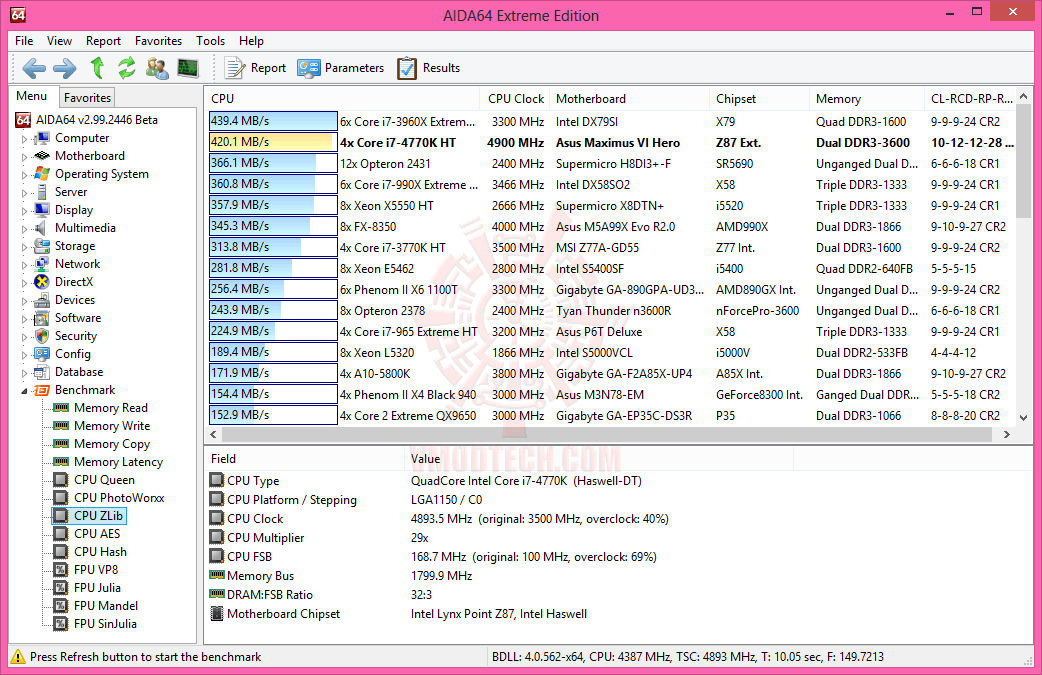This screenshot has height=675, width=1042.
Task: Collapse the Benchmark tree node
Action: click(25, 391)
